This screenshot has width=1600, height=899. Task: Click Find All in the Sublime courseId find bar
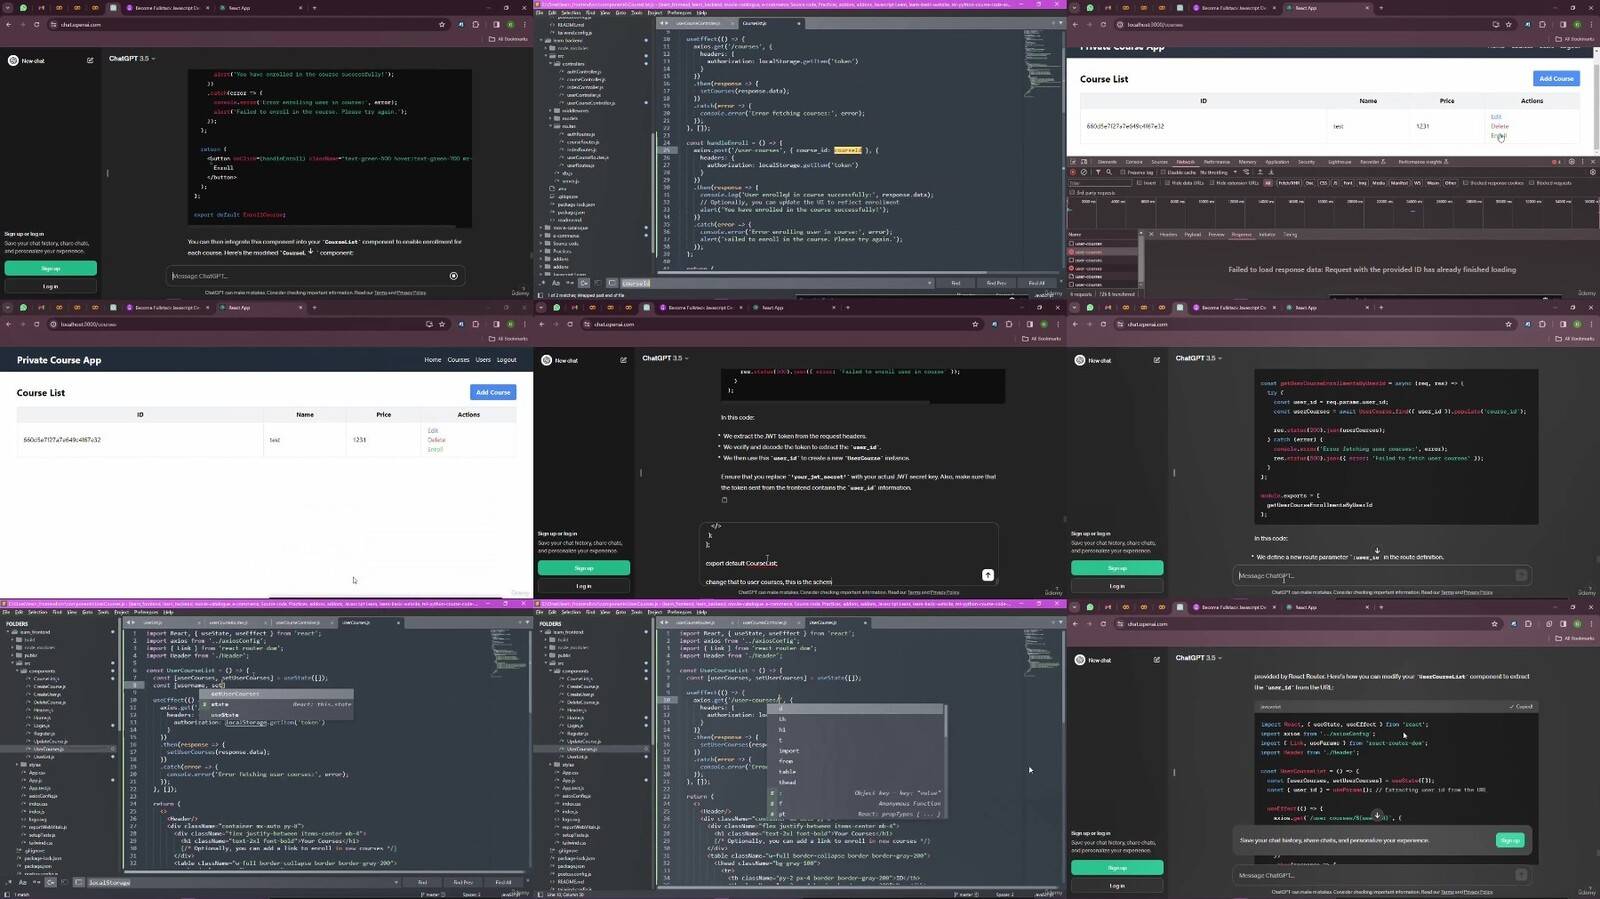[1037, 283]
